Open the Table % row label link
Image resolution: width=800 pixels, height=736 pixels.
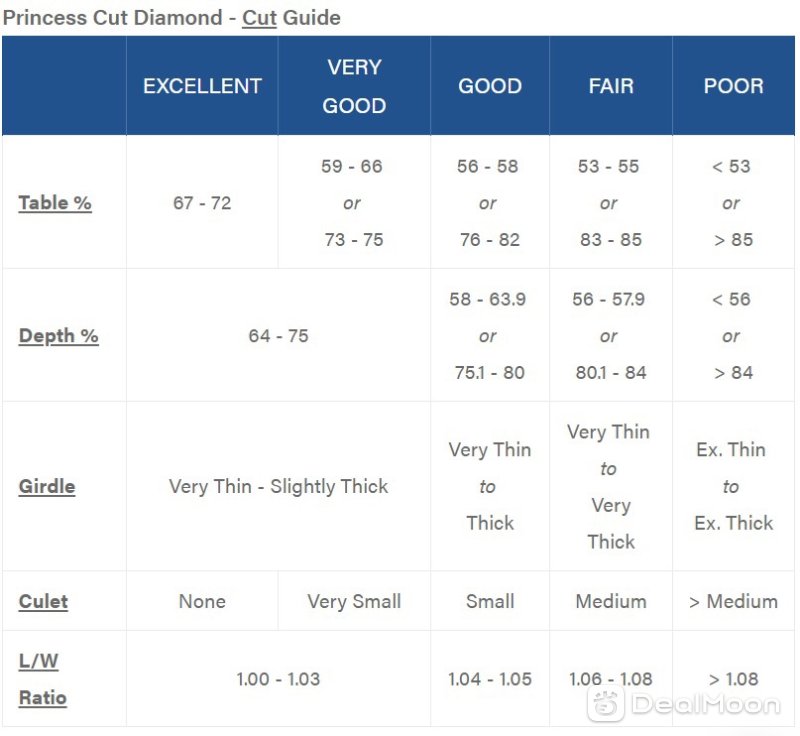coord(55,202)
